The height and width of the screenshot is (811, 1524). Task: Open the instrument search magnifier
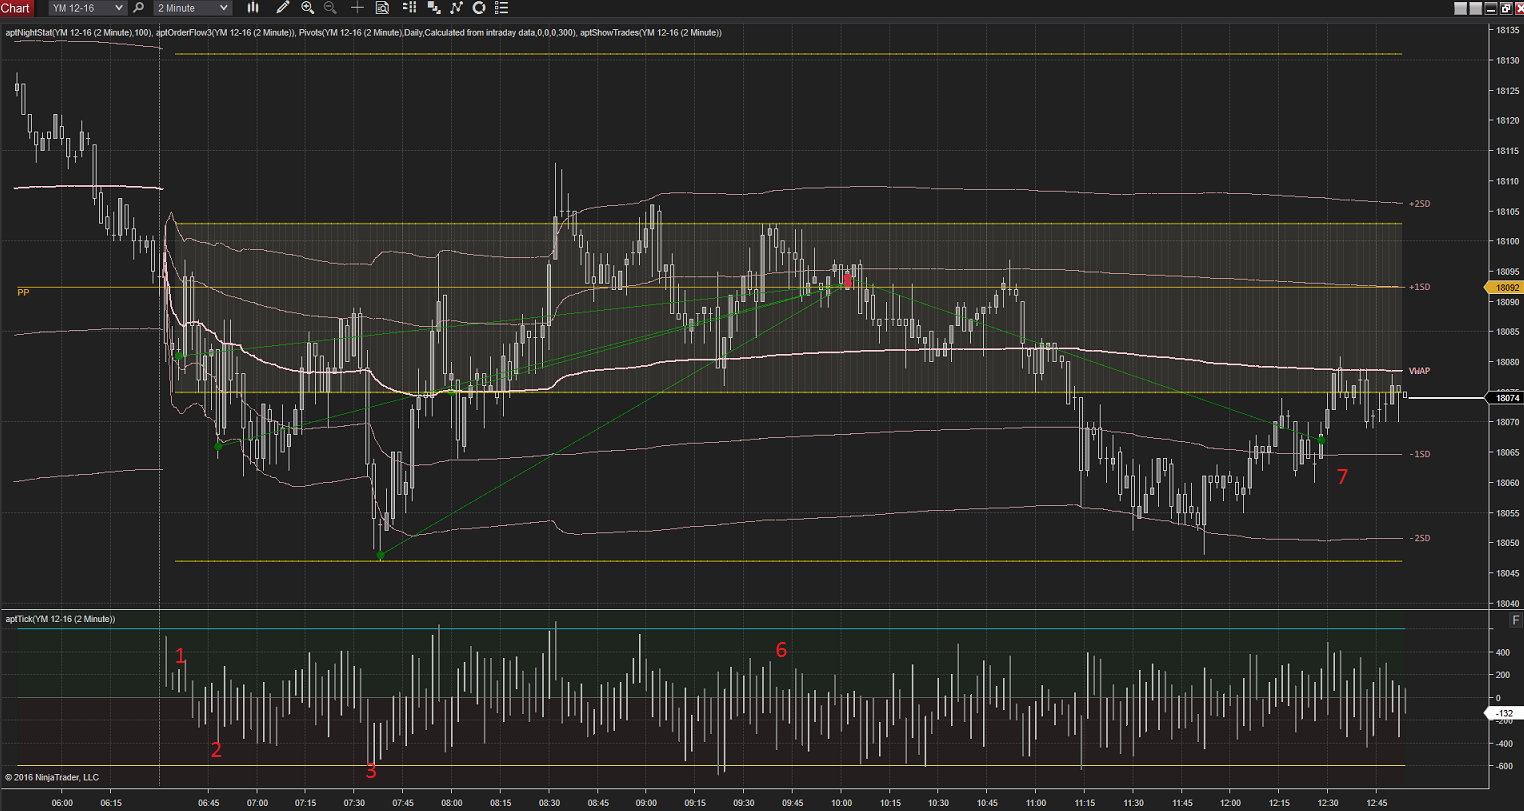138,8
